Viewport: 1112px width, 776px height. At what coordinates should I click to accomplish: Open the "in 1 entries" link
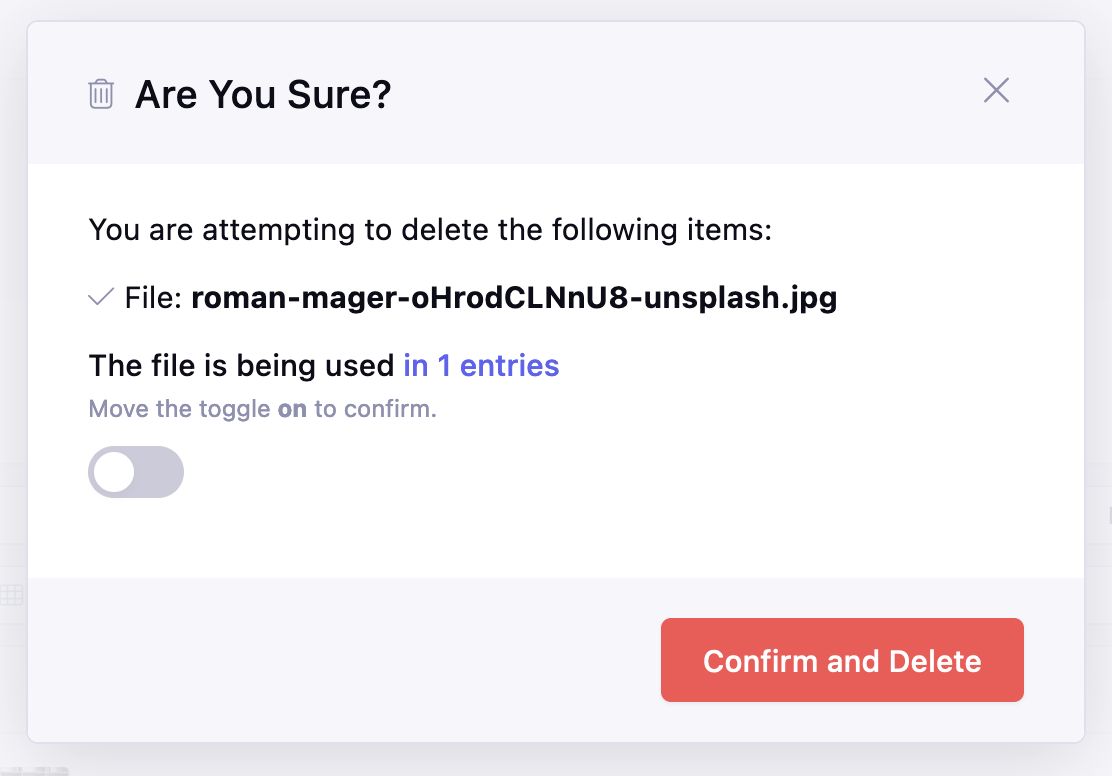coord(481,365)
